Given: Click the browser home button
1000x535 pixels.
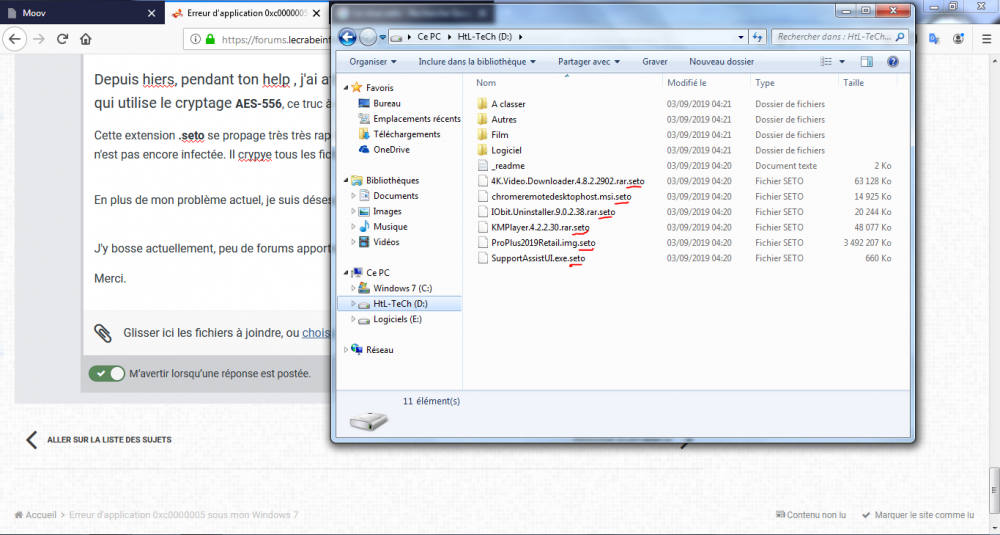Looking at the screenshot, I should pos(85,39).
